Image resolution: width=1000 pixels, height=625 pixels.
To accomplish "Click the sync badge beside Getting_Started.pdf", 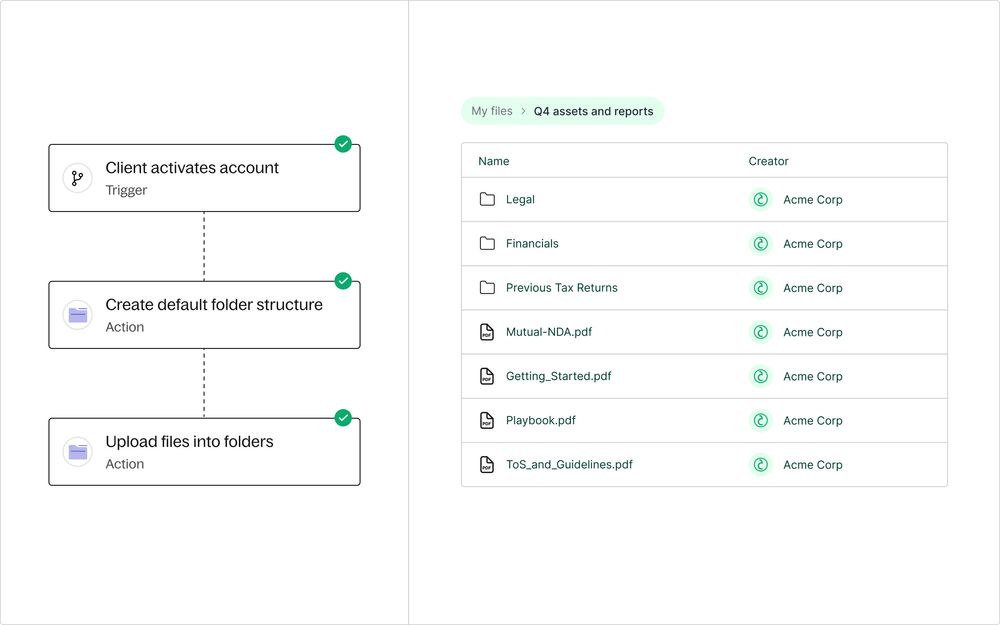I will coord(760,376).
